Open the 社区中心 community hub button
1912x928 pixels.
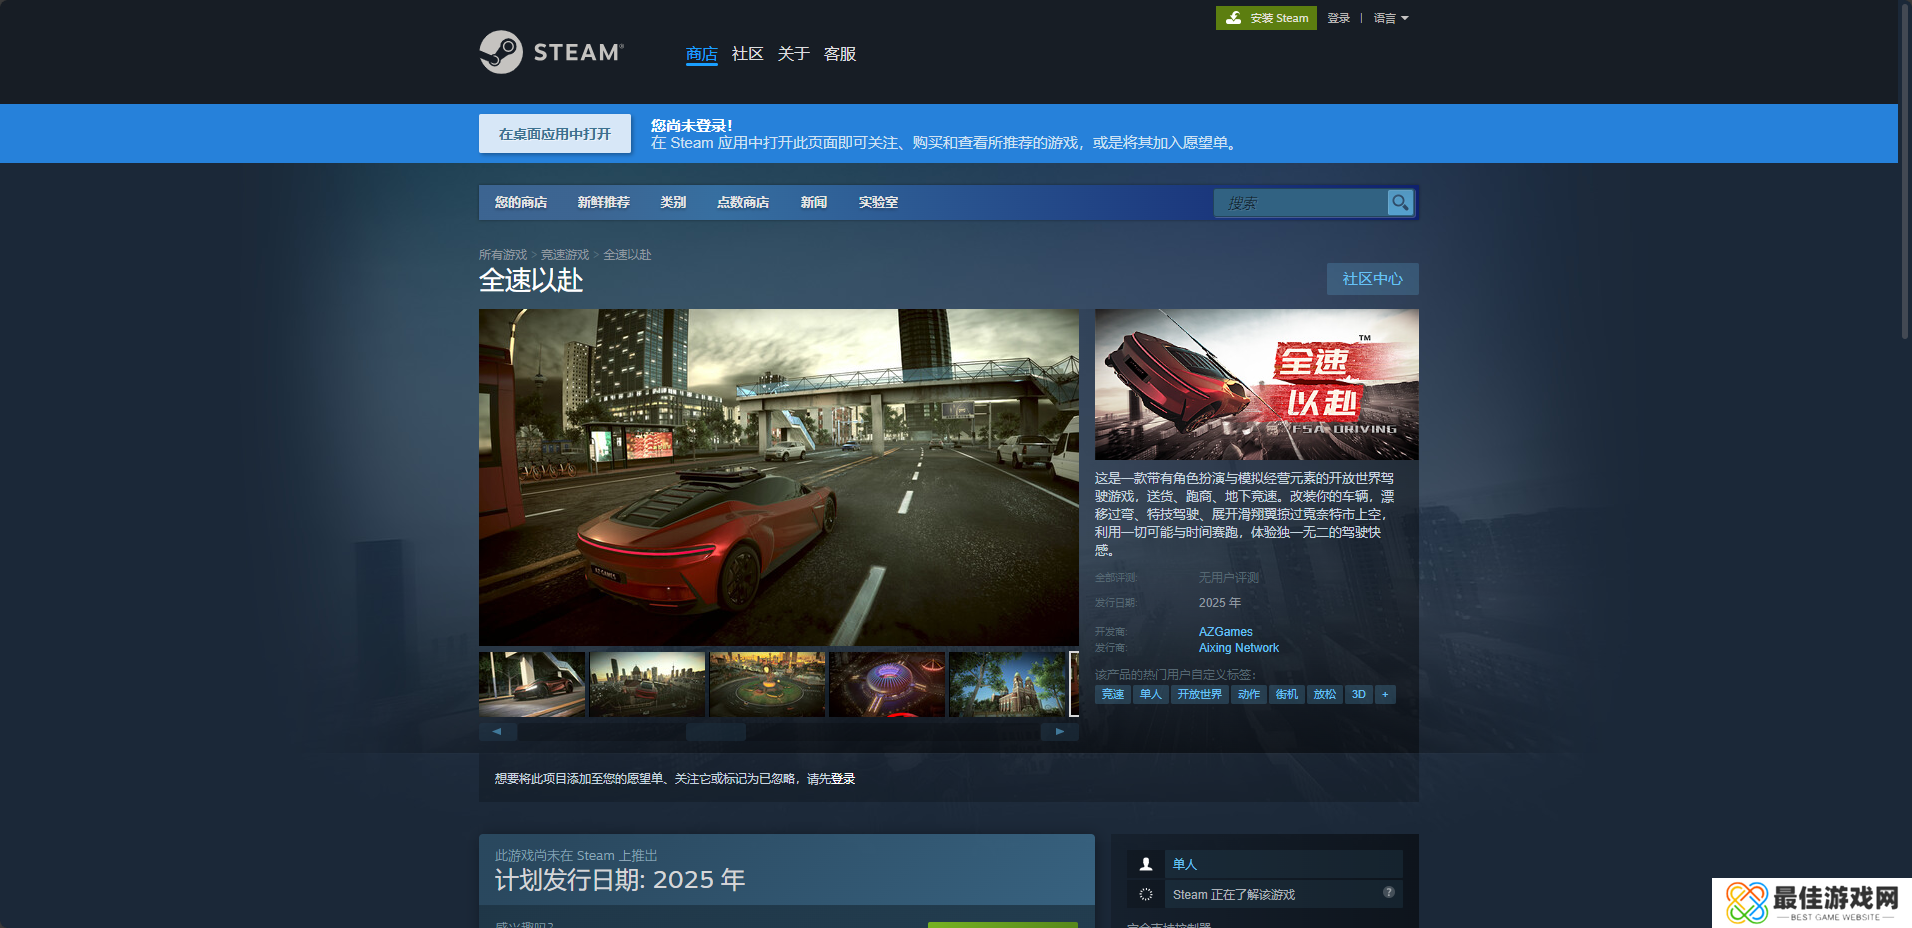coord(1372,279)
